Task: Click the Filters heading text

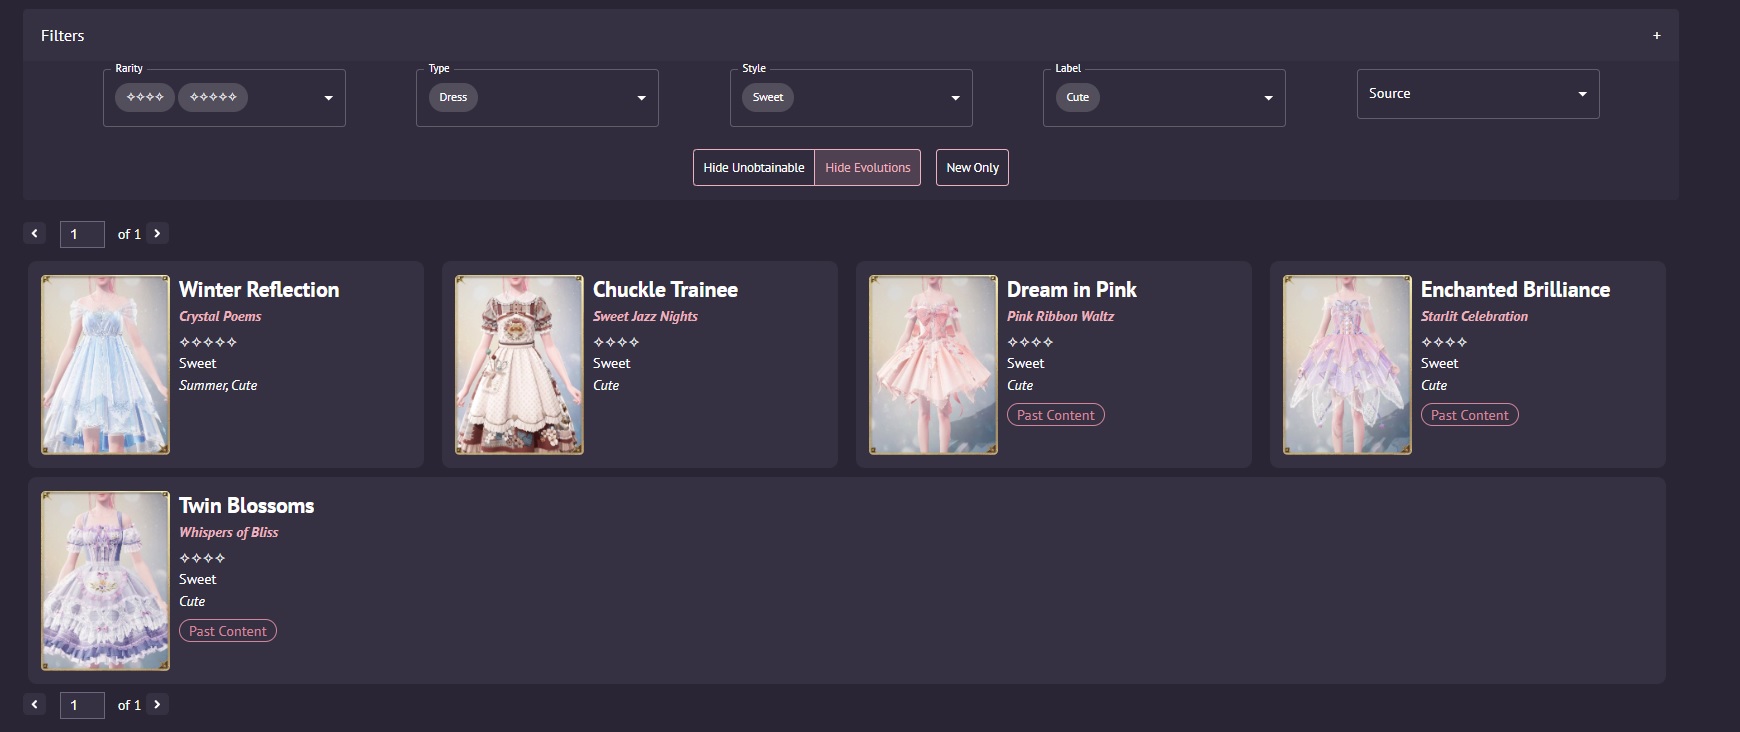Action: point(62,36)
